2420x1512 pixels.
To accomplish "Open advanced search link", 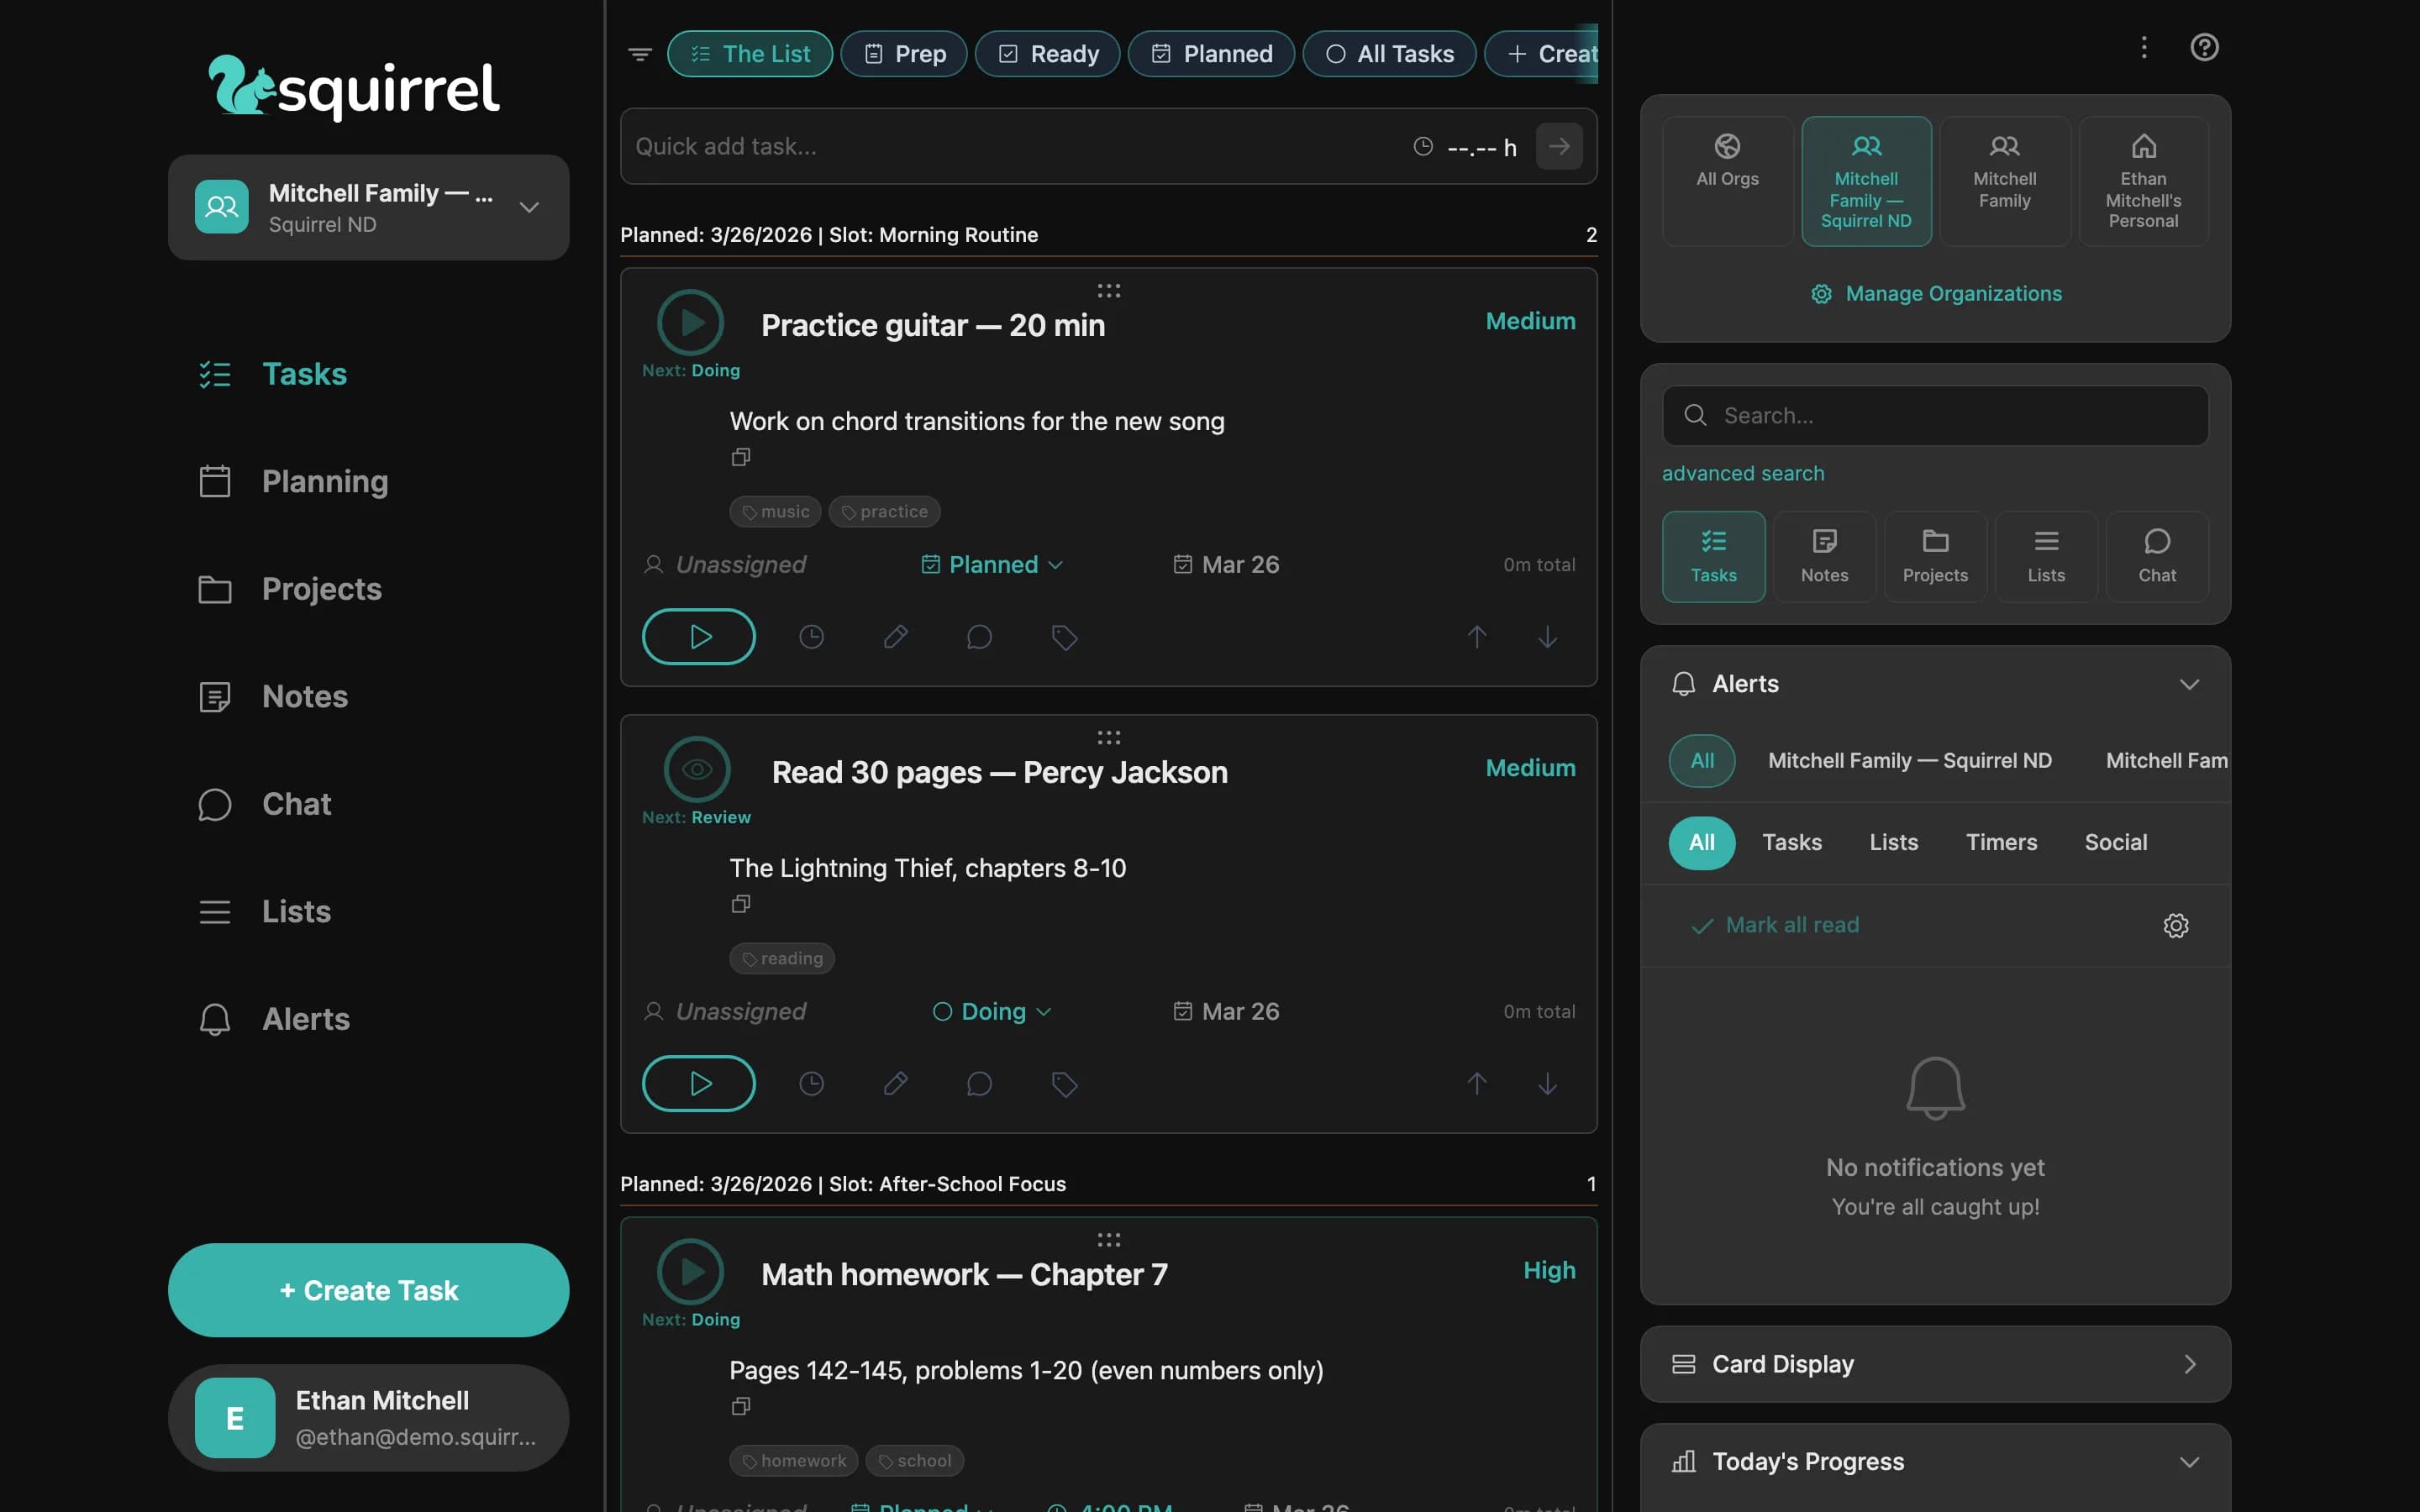I will point(1743,473).
